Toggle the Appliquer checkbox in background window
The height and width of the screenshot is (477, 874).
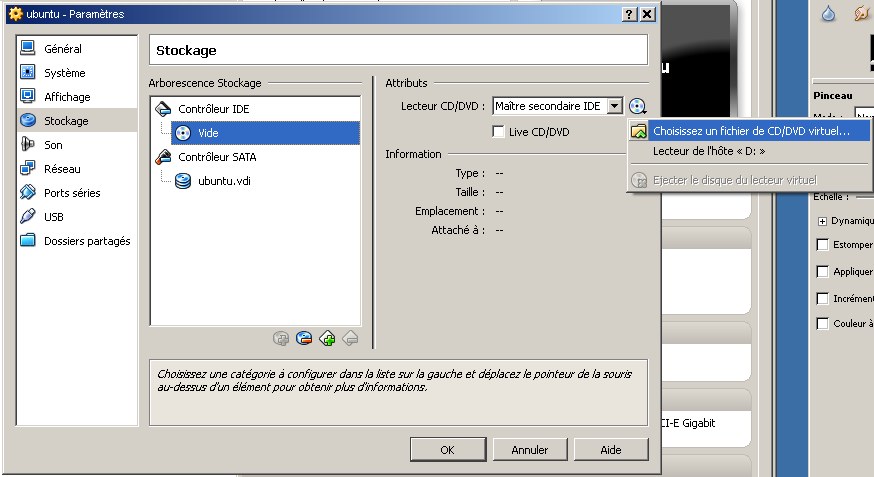(x=822, y=271)
